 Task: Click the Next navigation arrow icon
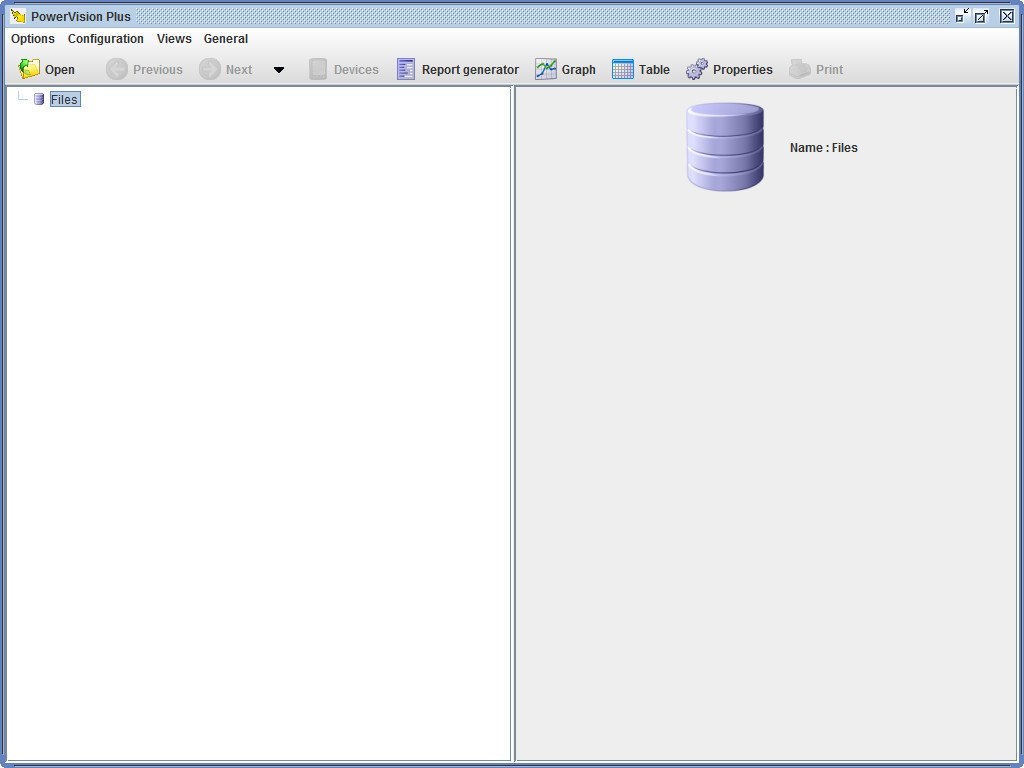210,69
